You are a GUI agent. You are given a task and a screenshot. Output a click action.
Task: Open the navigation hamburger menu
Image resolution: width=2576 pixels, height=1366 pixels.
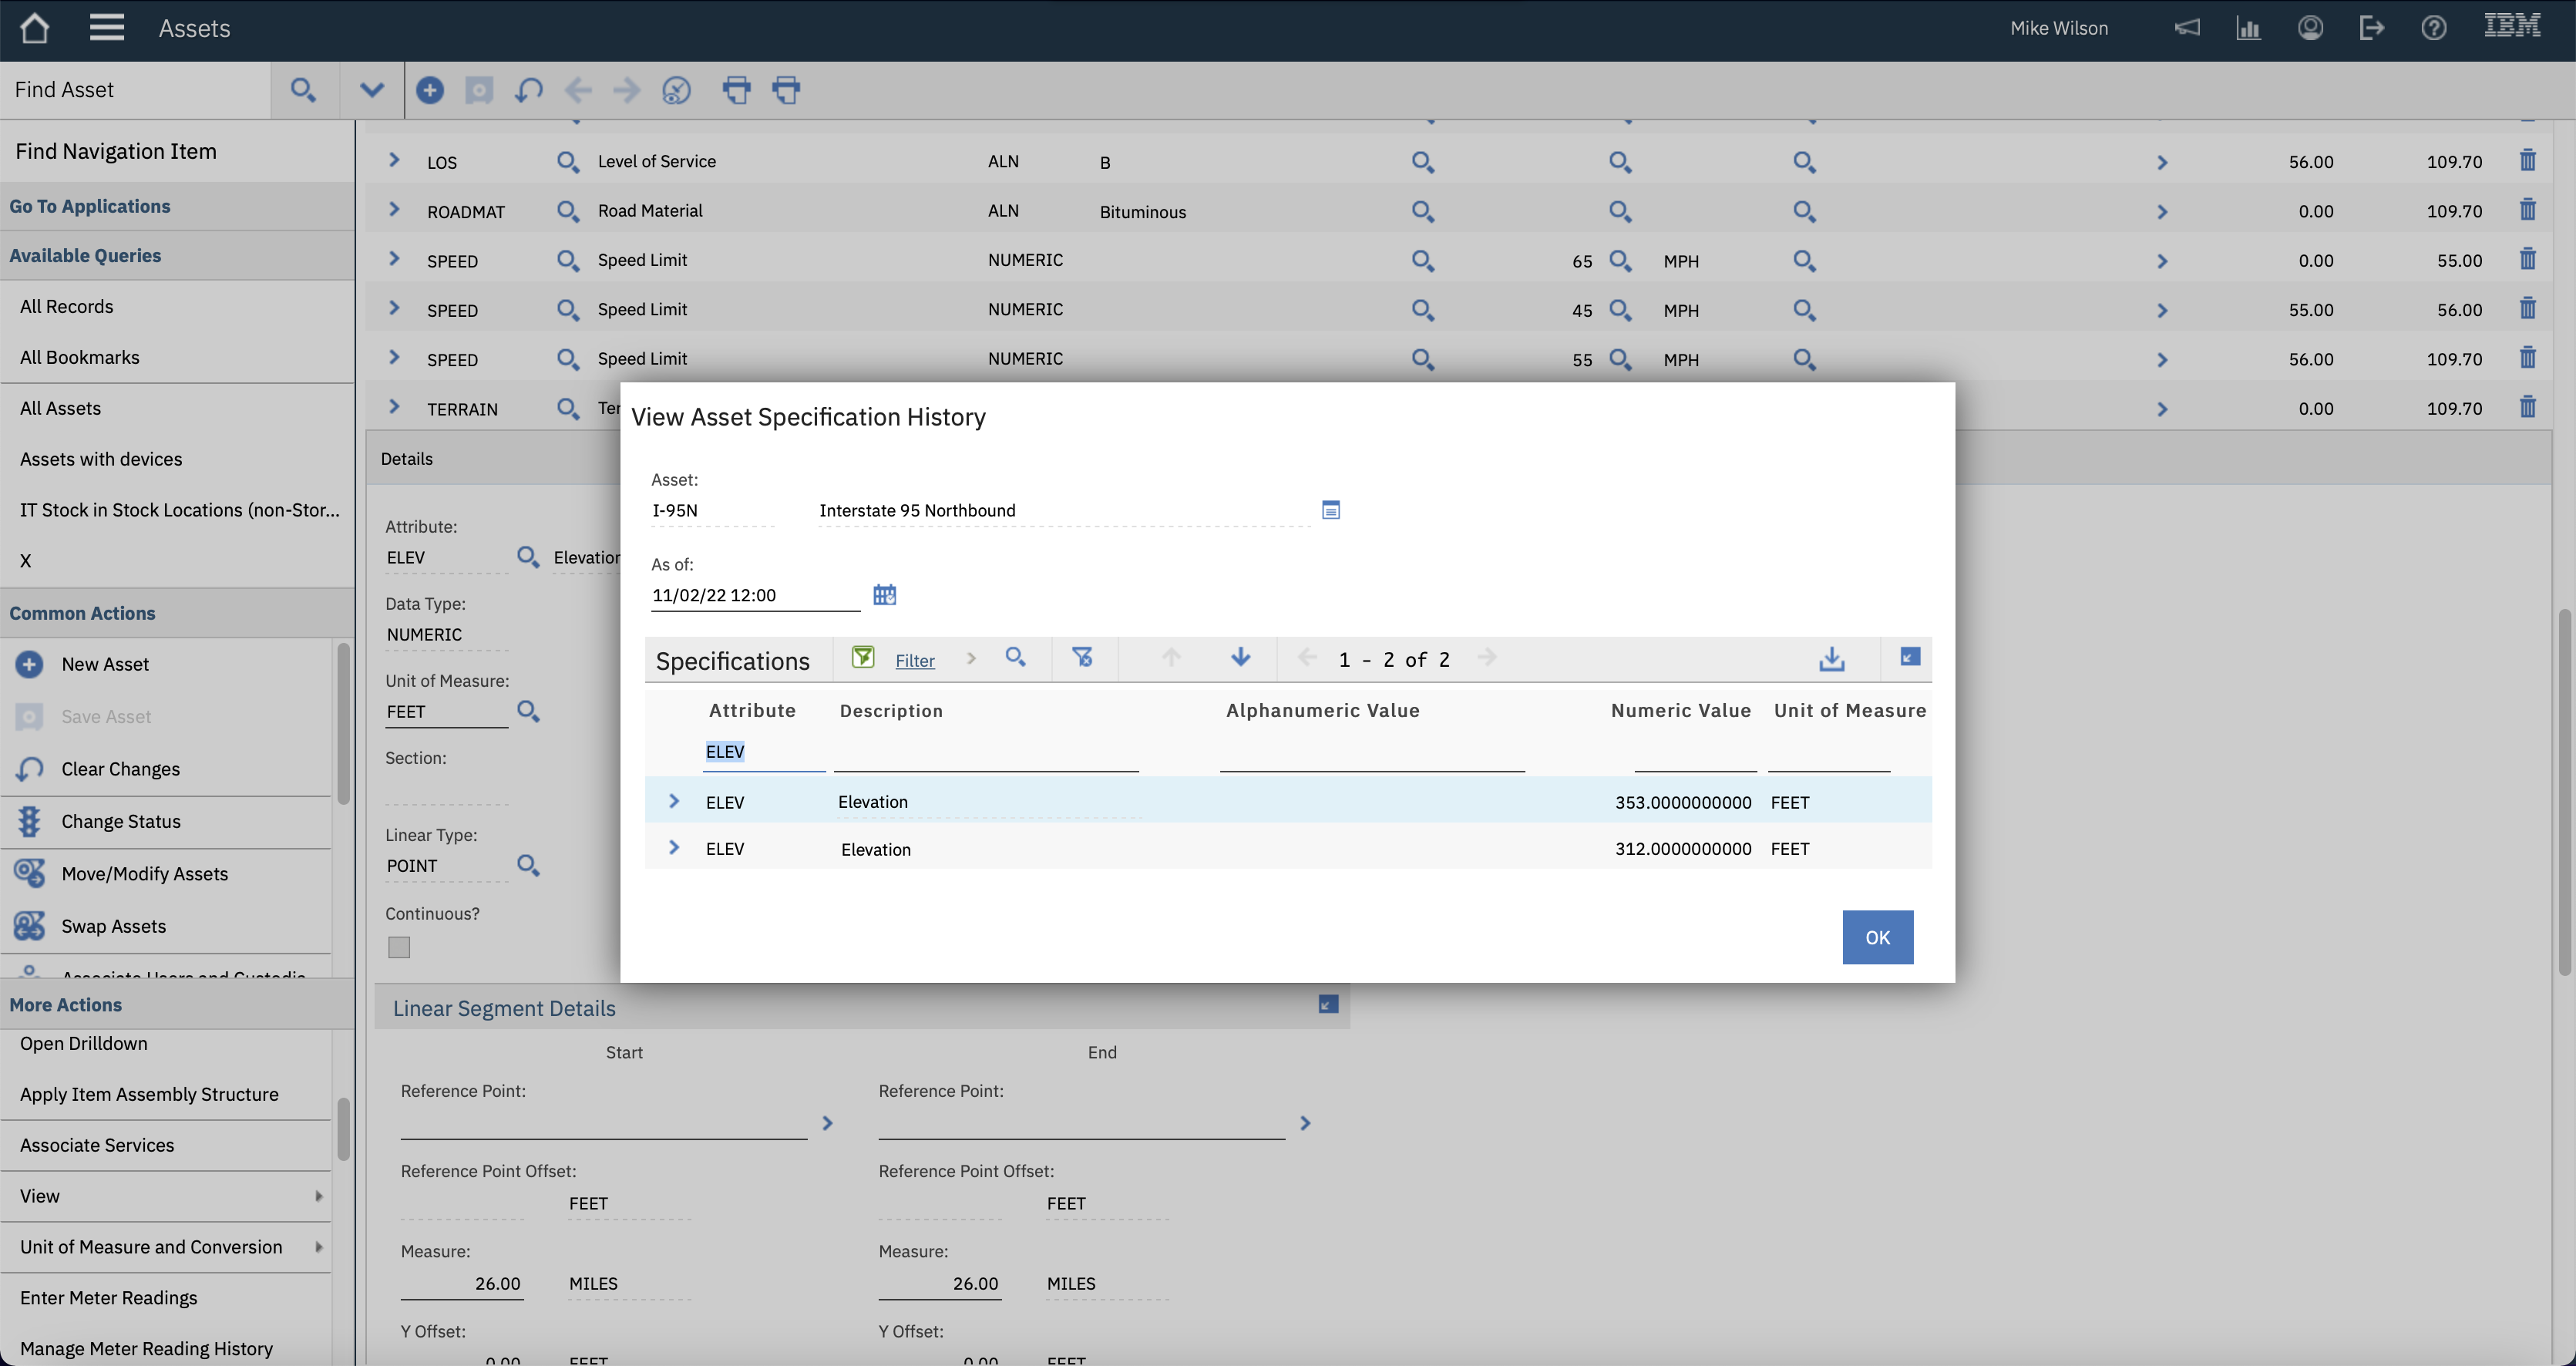pos(106,27)
